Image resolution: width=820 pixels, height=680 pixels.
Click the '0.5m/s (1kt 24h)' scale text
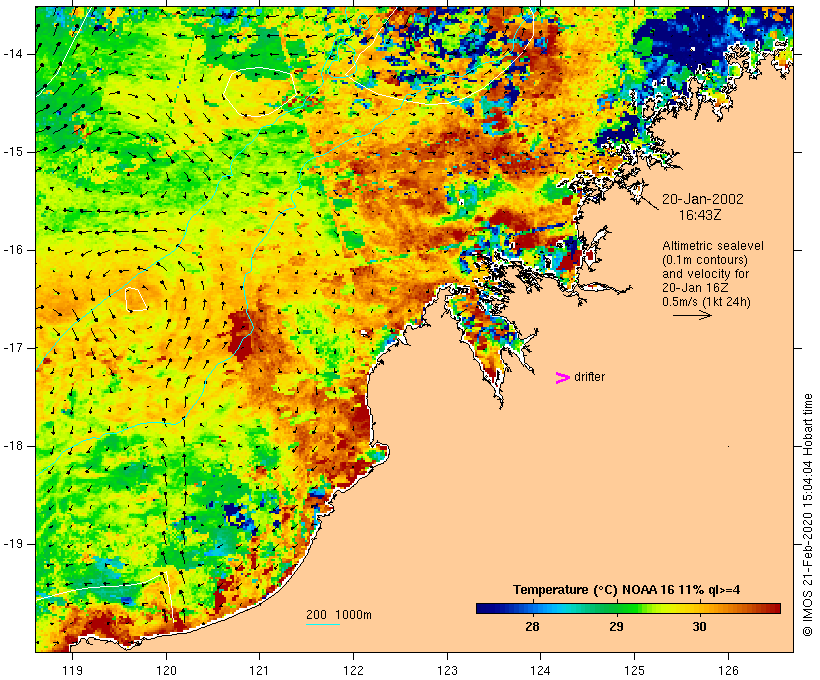707,302
